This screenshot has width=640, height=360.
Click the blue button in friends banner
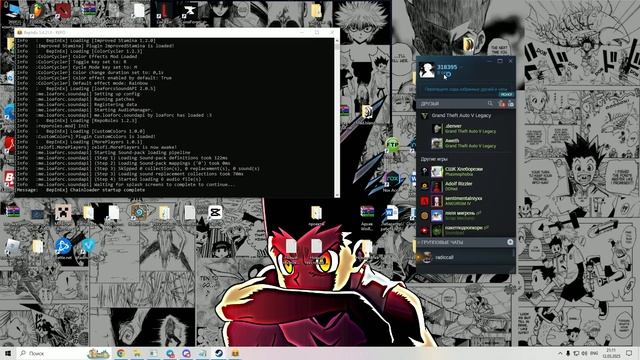click(x=506, y=94)
